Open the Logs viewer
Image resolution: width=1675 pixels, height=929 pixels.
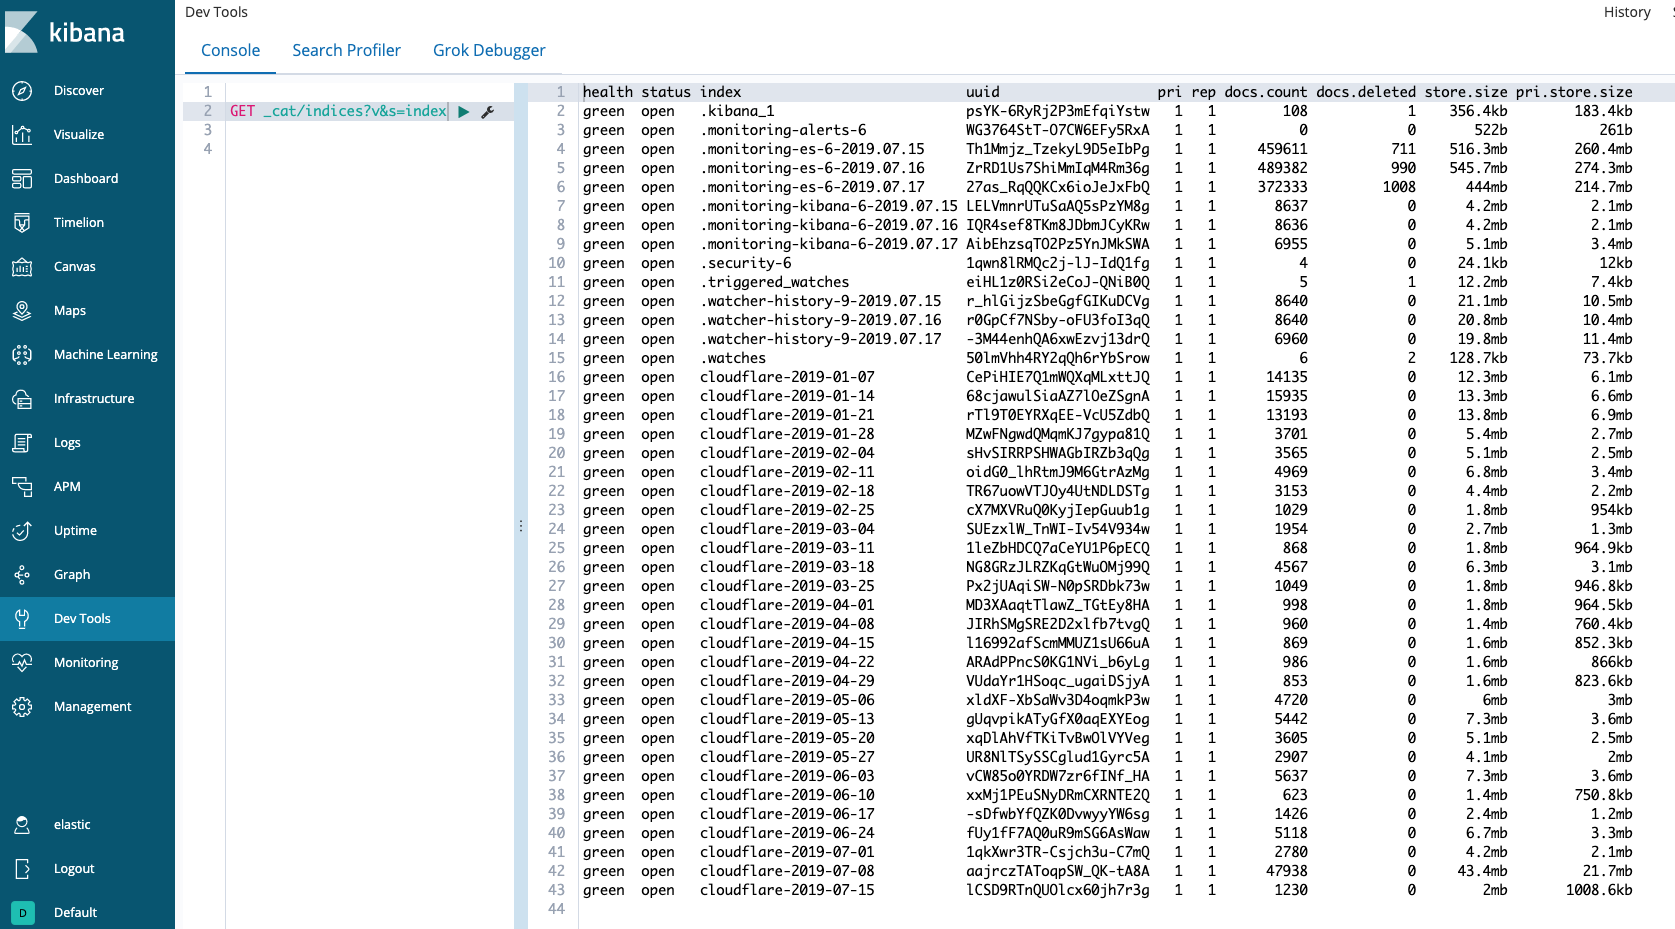(67, 442)
